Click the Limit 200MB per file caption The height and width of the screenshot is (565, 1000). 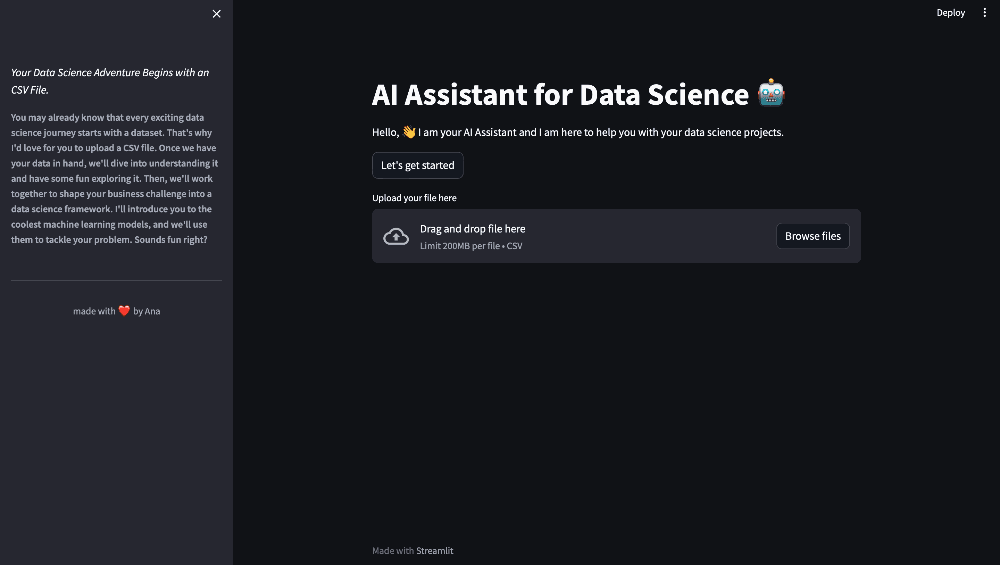coord(471,246)
